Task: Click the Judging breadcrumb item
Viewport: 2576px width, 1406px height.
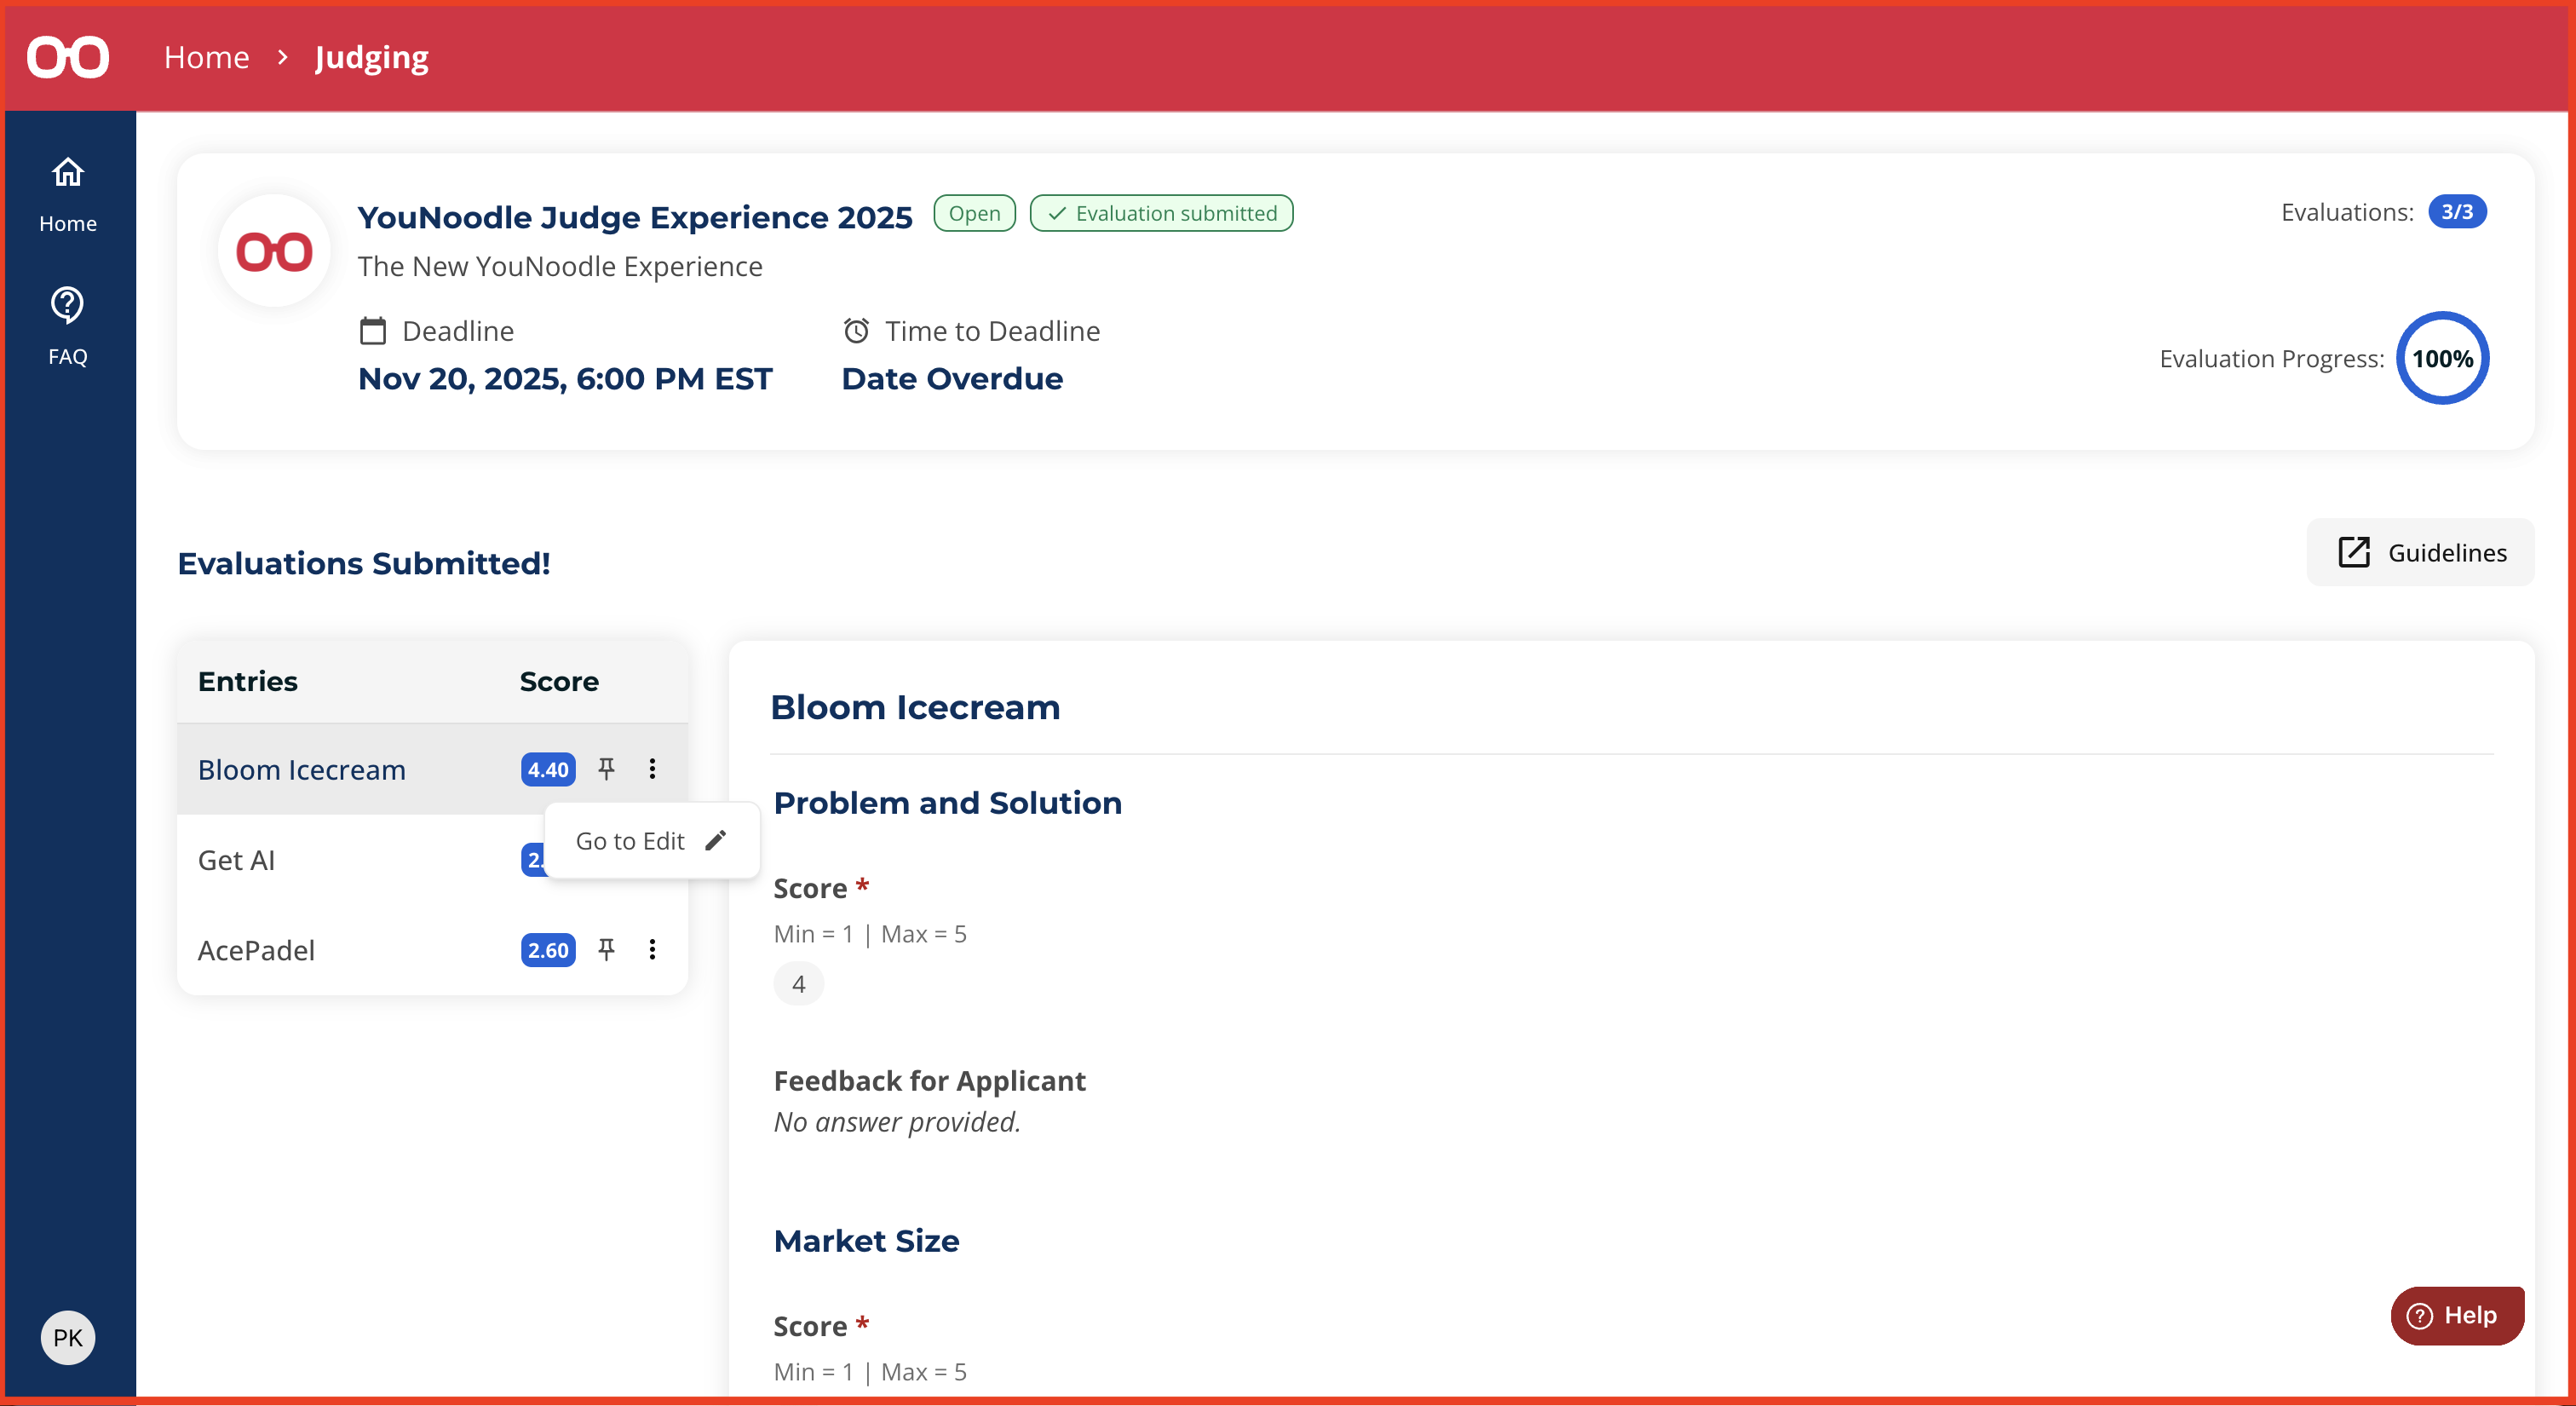Action: click(371, 57)
